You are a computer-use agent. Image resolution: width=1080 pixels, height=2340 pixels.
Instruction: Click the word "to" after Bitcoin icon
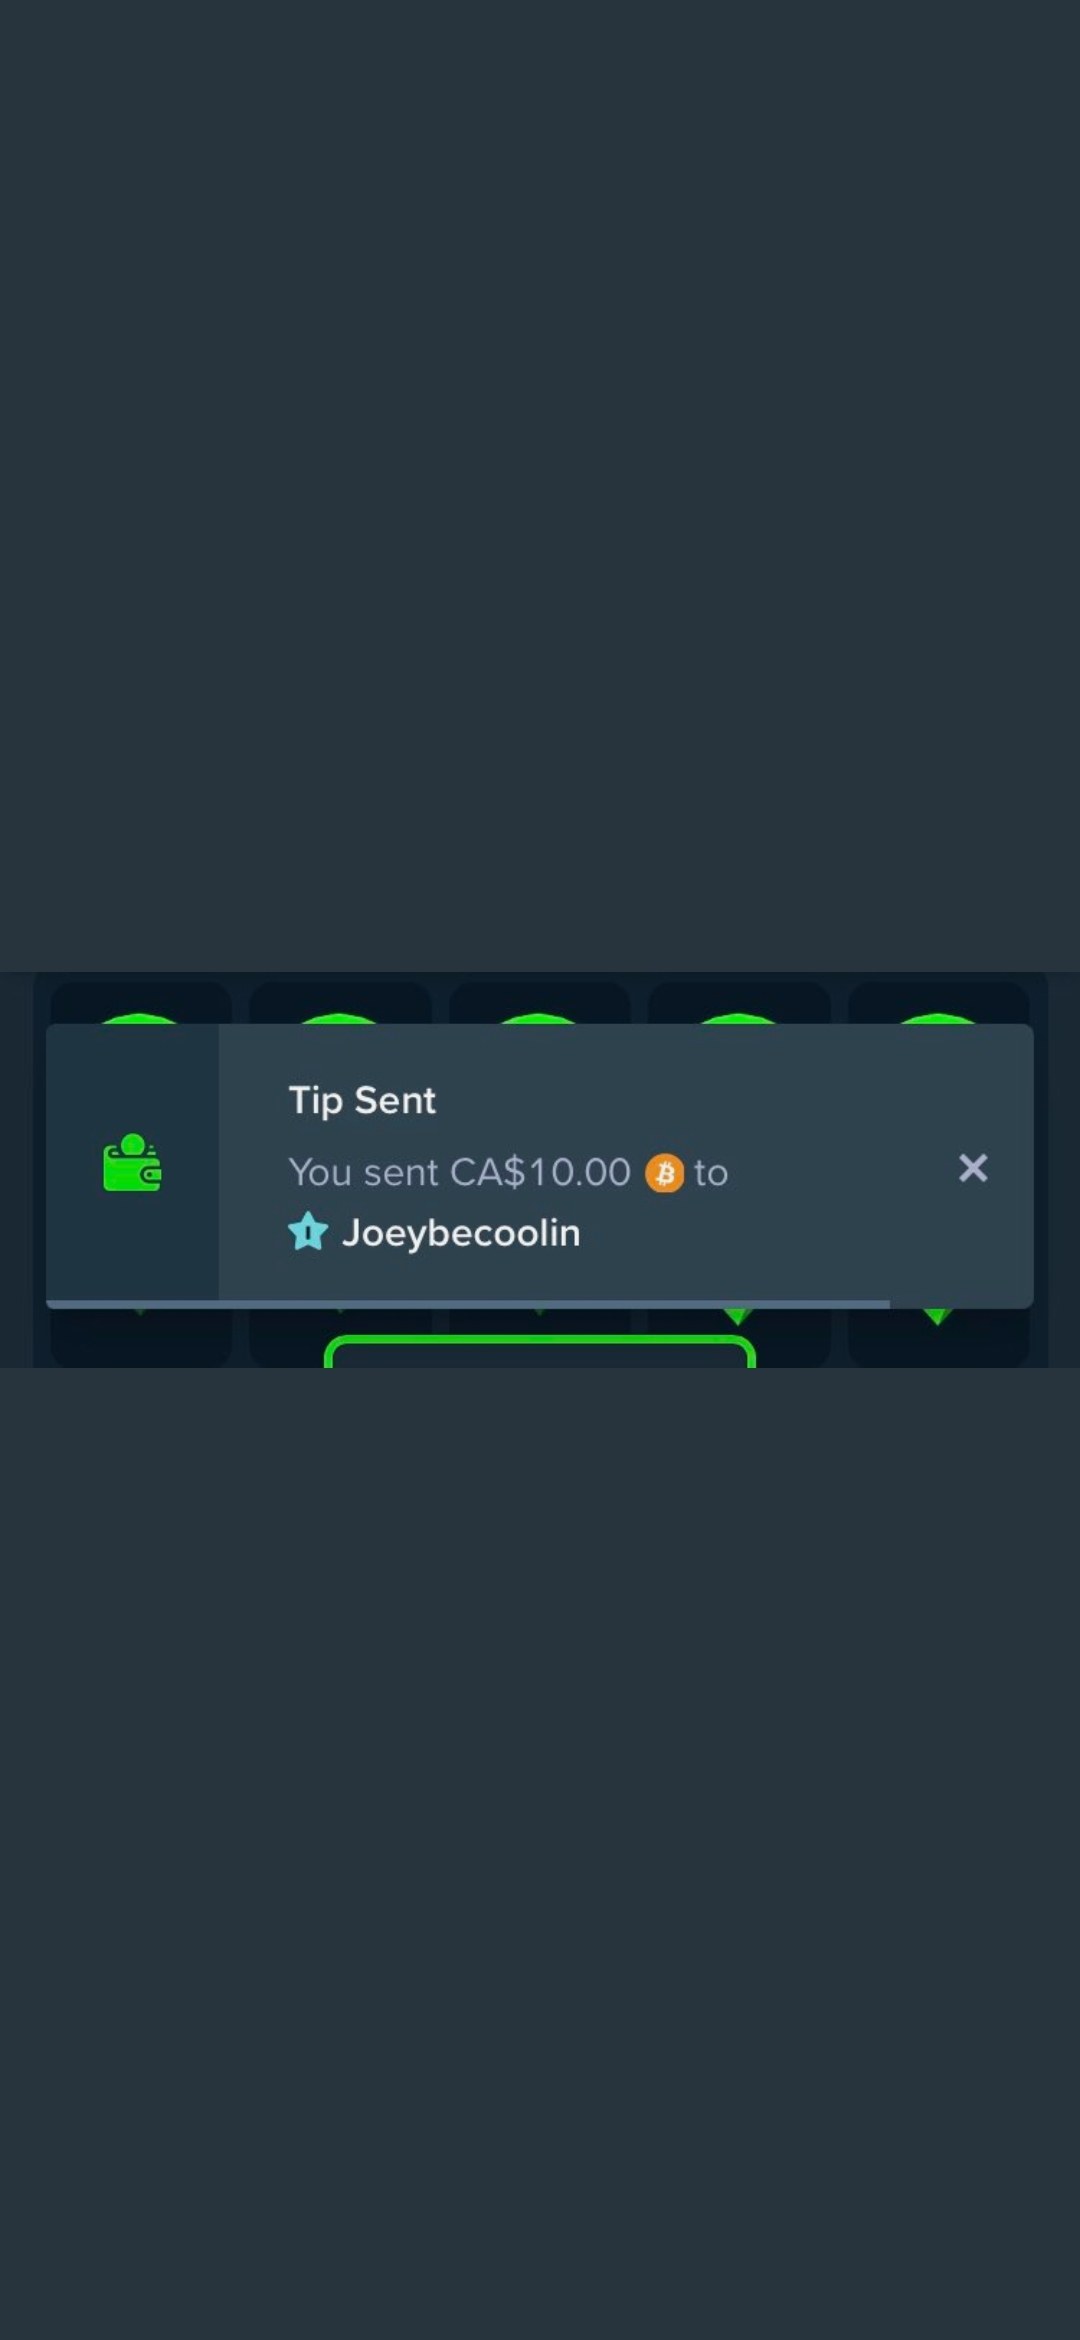pyautogui.click(x=711, y=1173)
